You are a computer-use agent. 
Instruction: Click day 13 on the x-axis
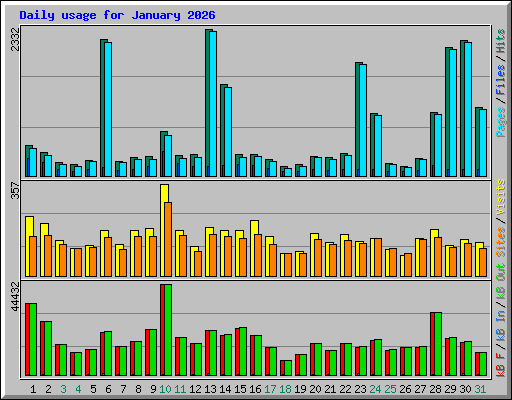click(x=210, y=389)
